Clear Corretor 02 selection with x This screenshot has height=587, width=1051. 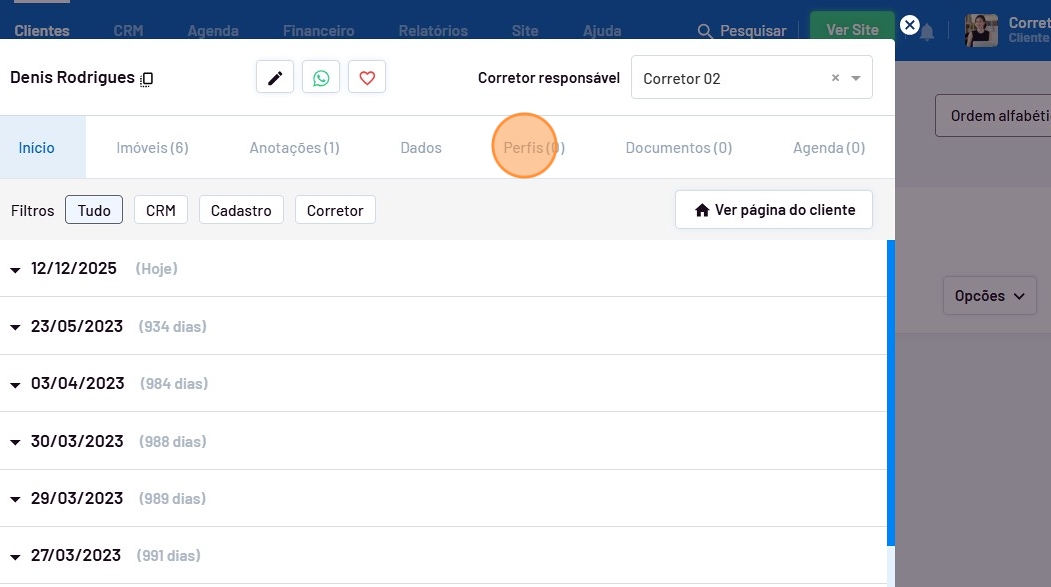click(835, 78)
